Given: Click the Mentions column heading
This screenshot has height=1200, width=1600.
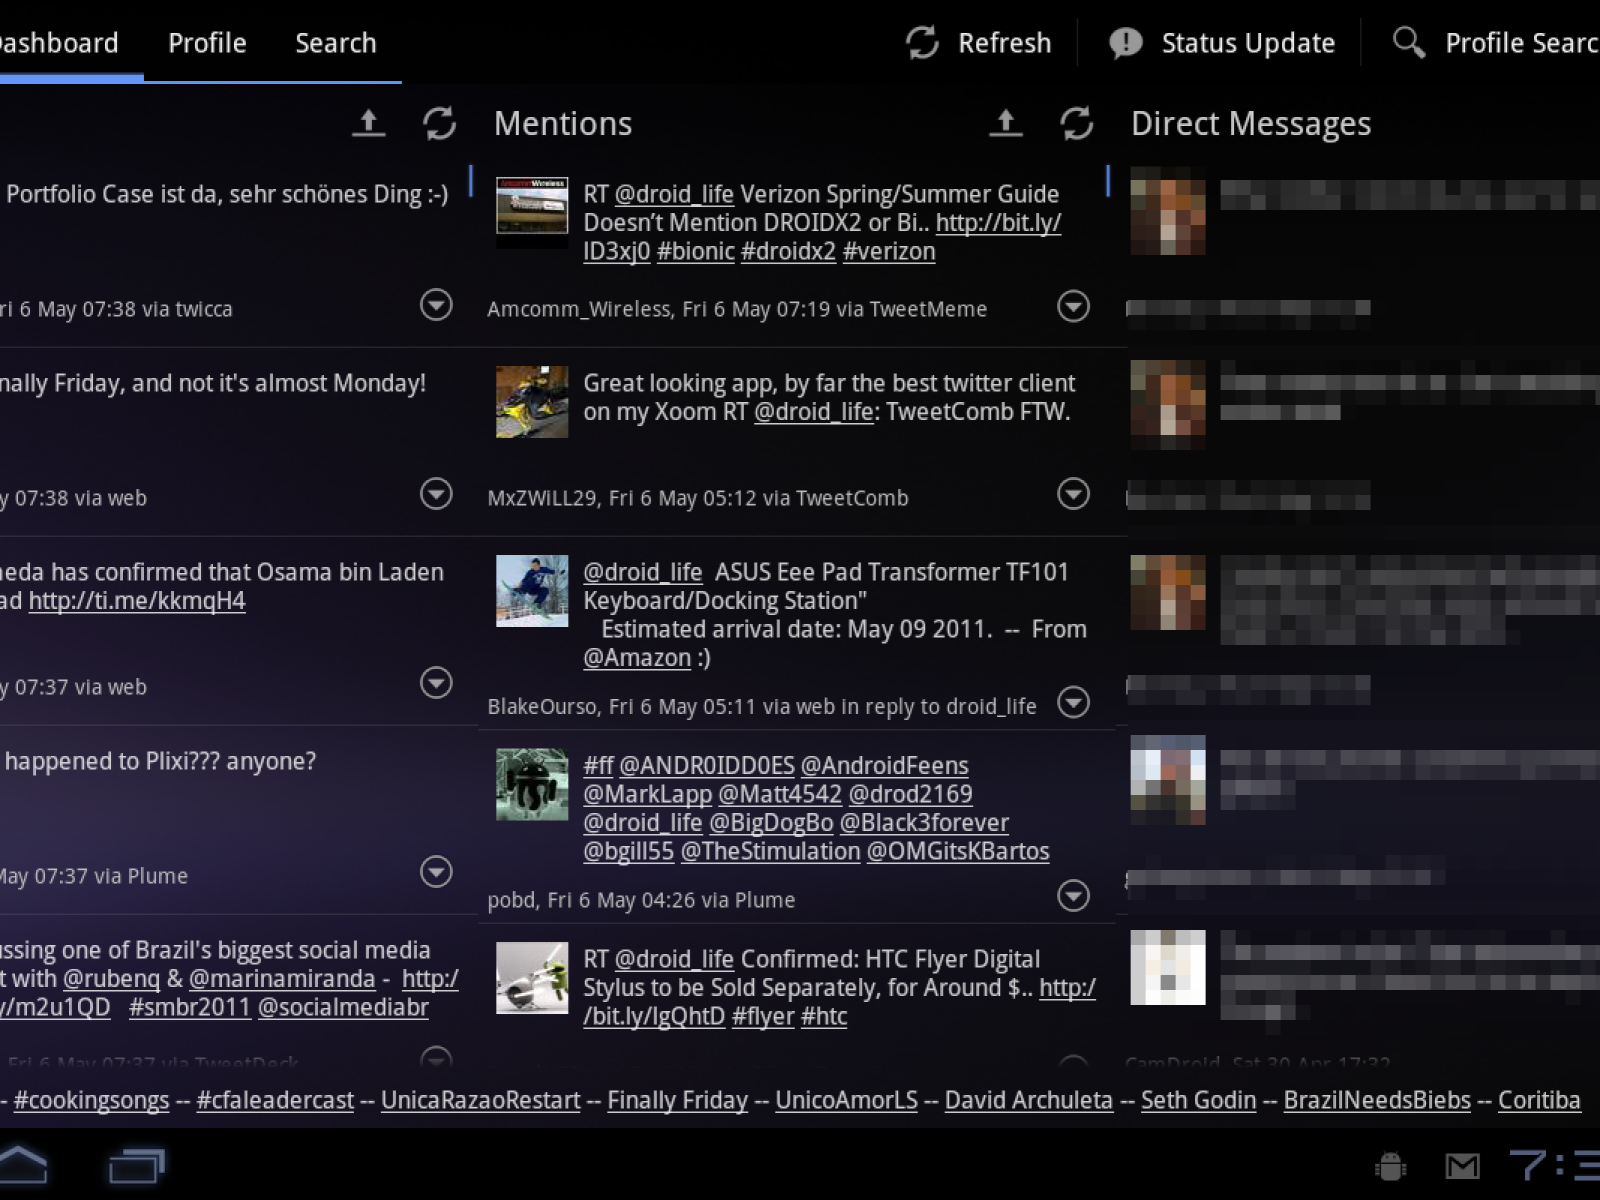Looking at the screenshot, I should click(x=563, y=123).
